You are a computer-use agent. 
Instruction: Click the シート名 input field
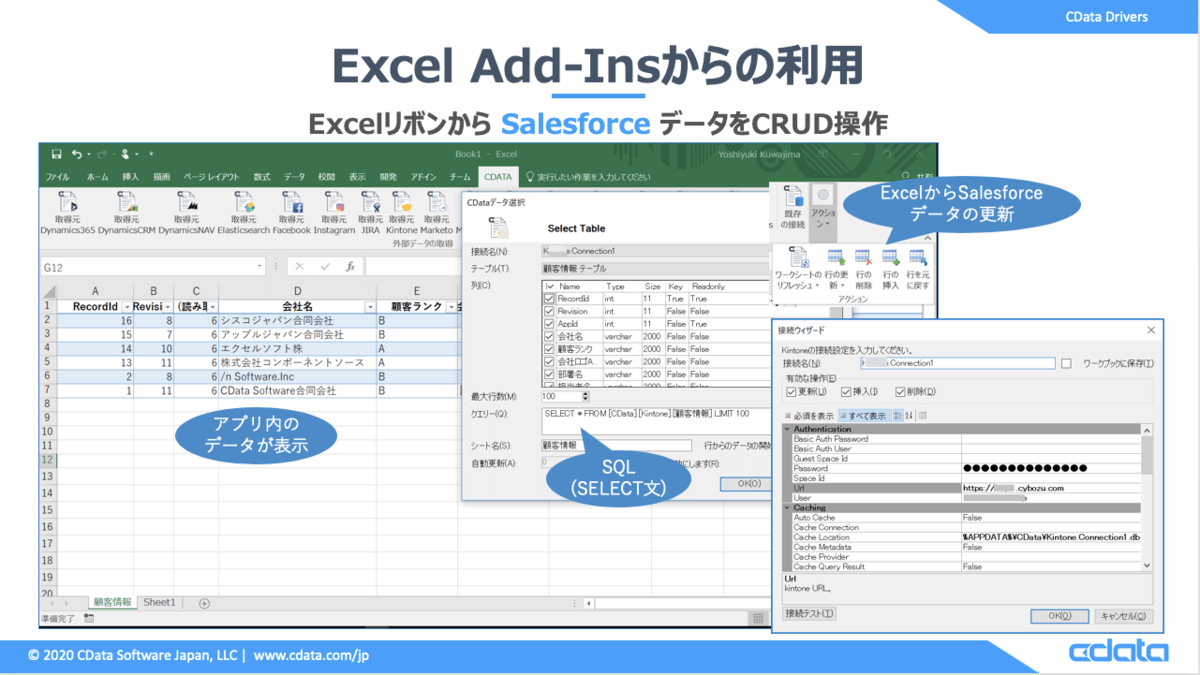tap(616, 446)
